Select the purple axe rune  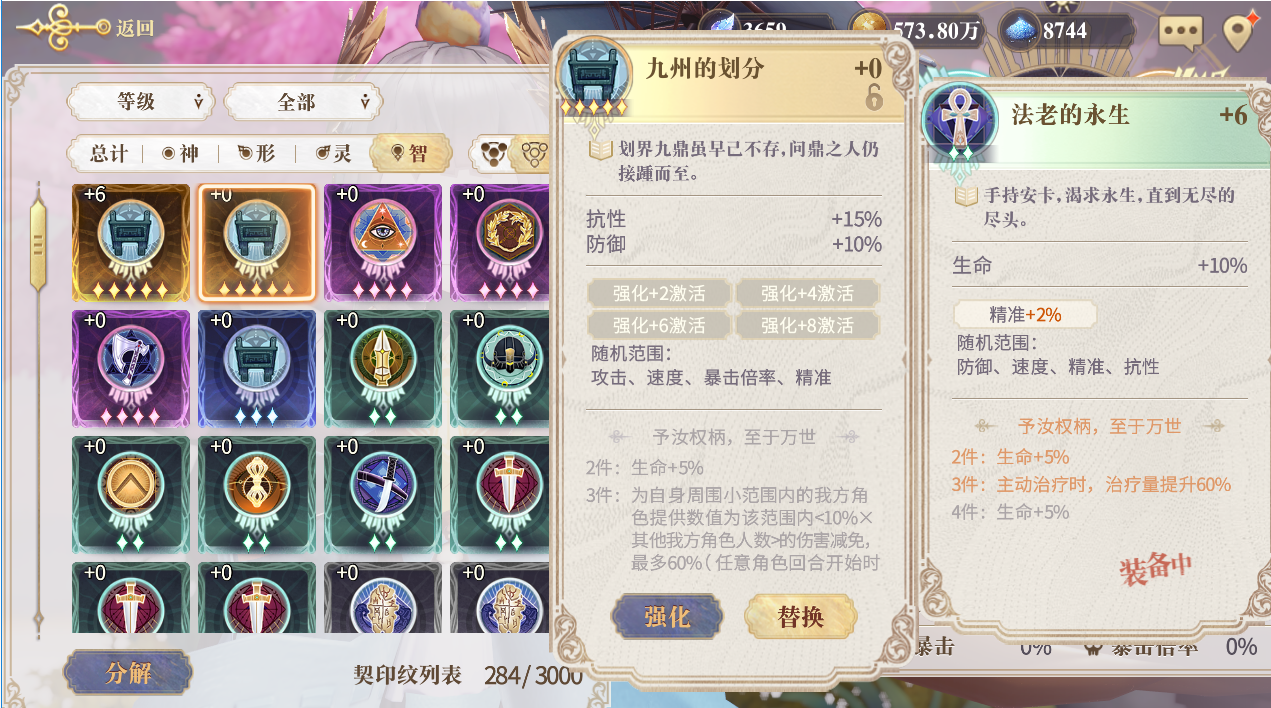[x=131, y=369]
